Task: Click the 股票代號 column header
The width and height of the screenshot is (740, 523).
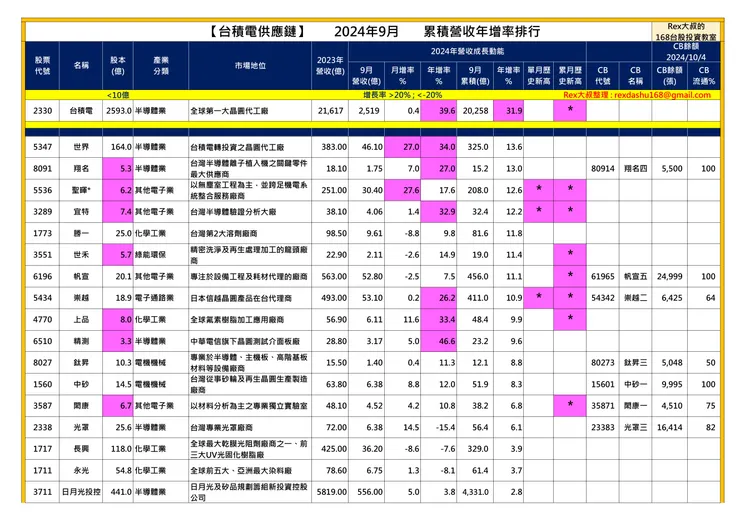Action: click(42, 66)
